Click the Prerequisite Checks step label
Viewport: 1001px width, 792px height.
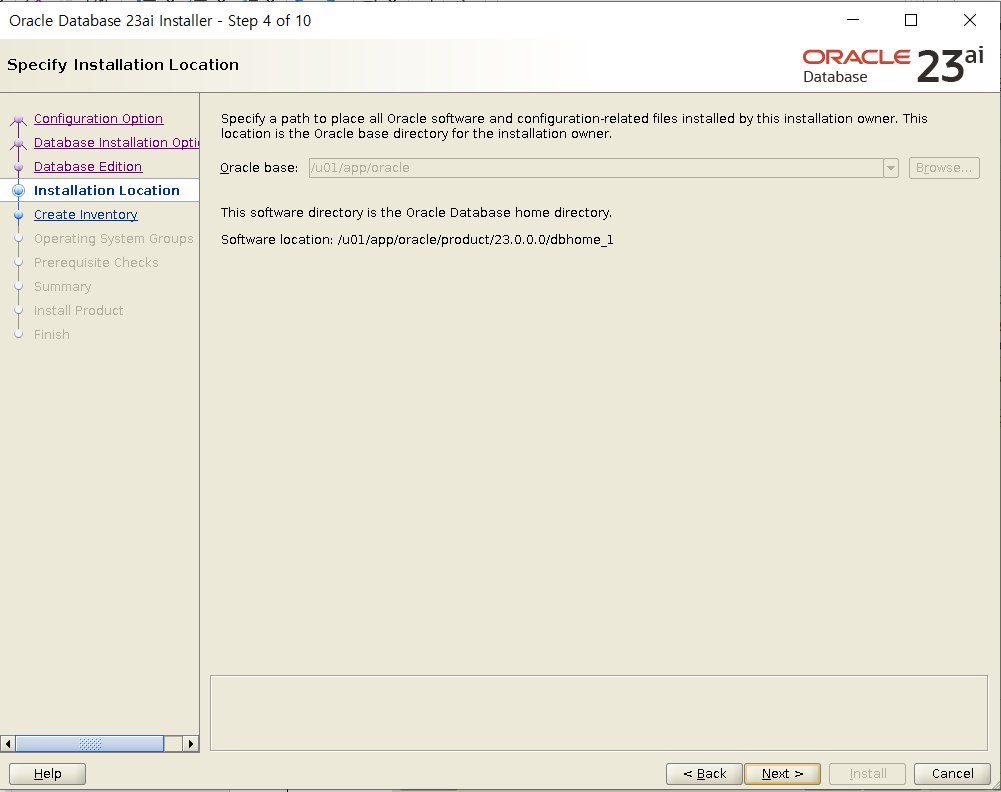(x=96, y=262)
